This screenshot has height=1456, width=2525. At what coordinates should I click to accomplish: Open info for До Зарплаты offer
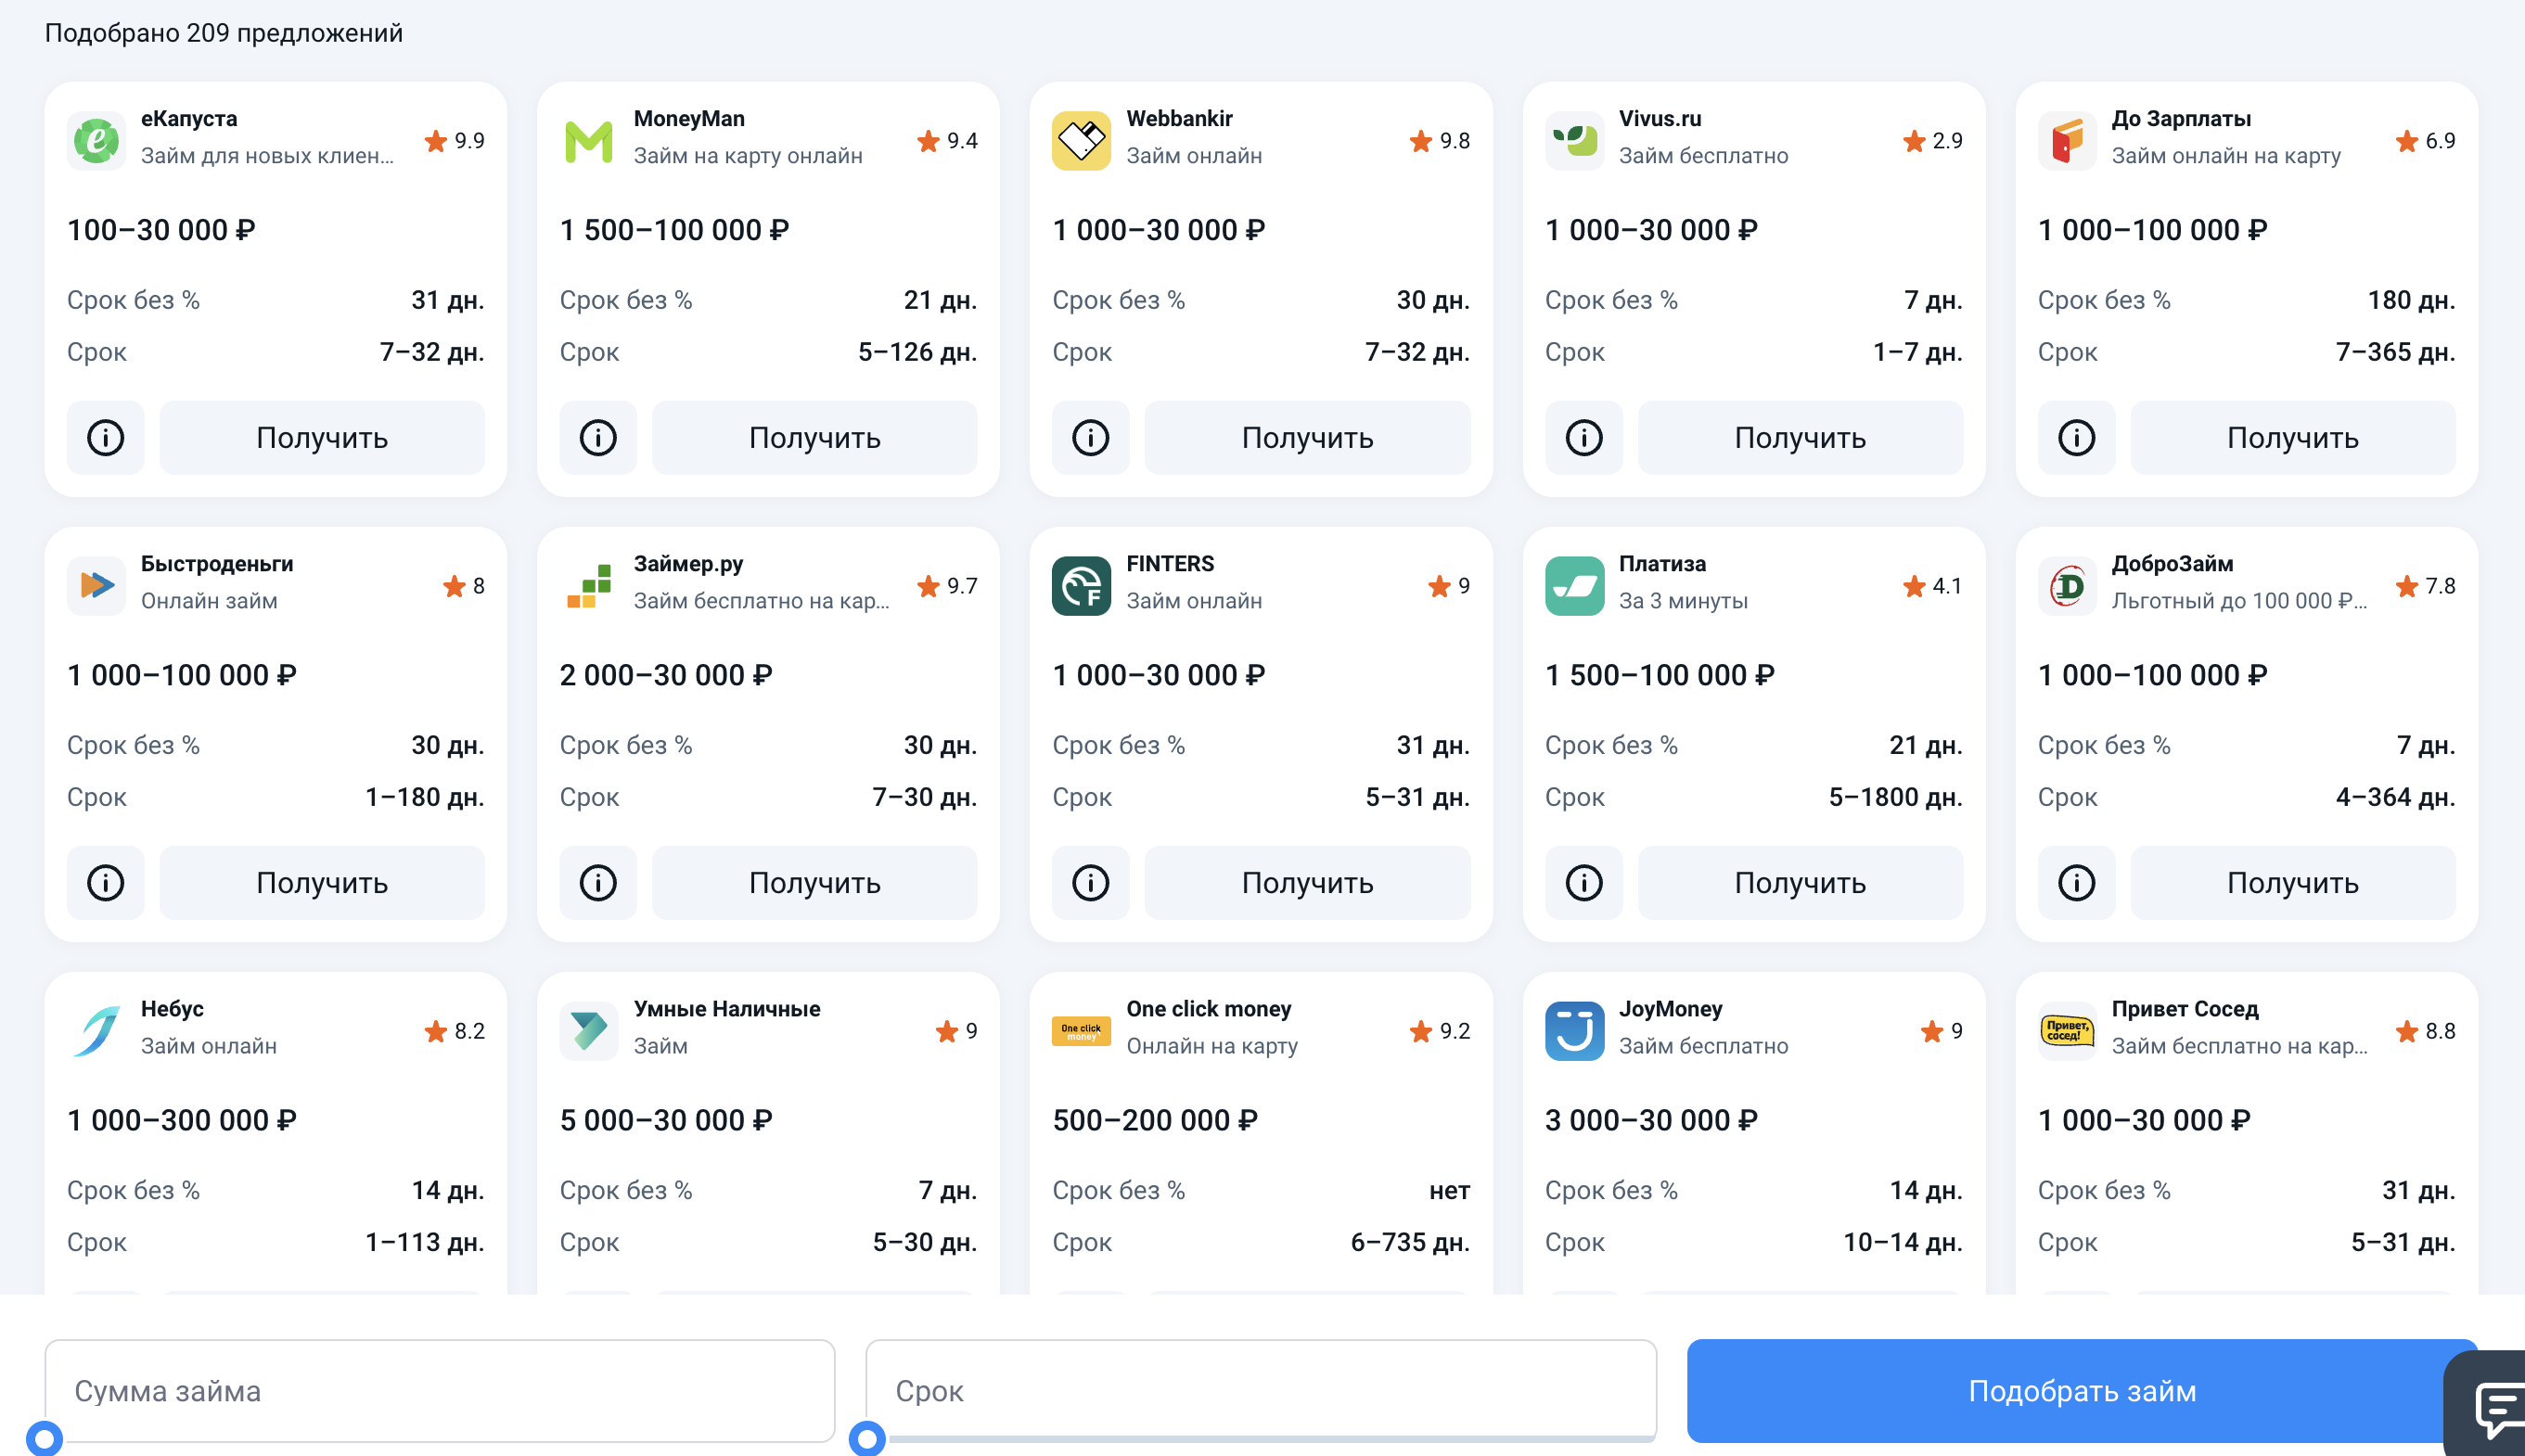[2077, 437]
